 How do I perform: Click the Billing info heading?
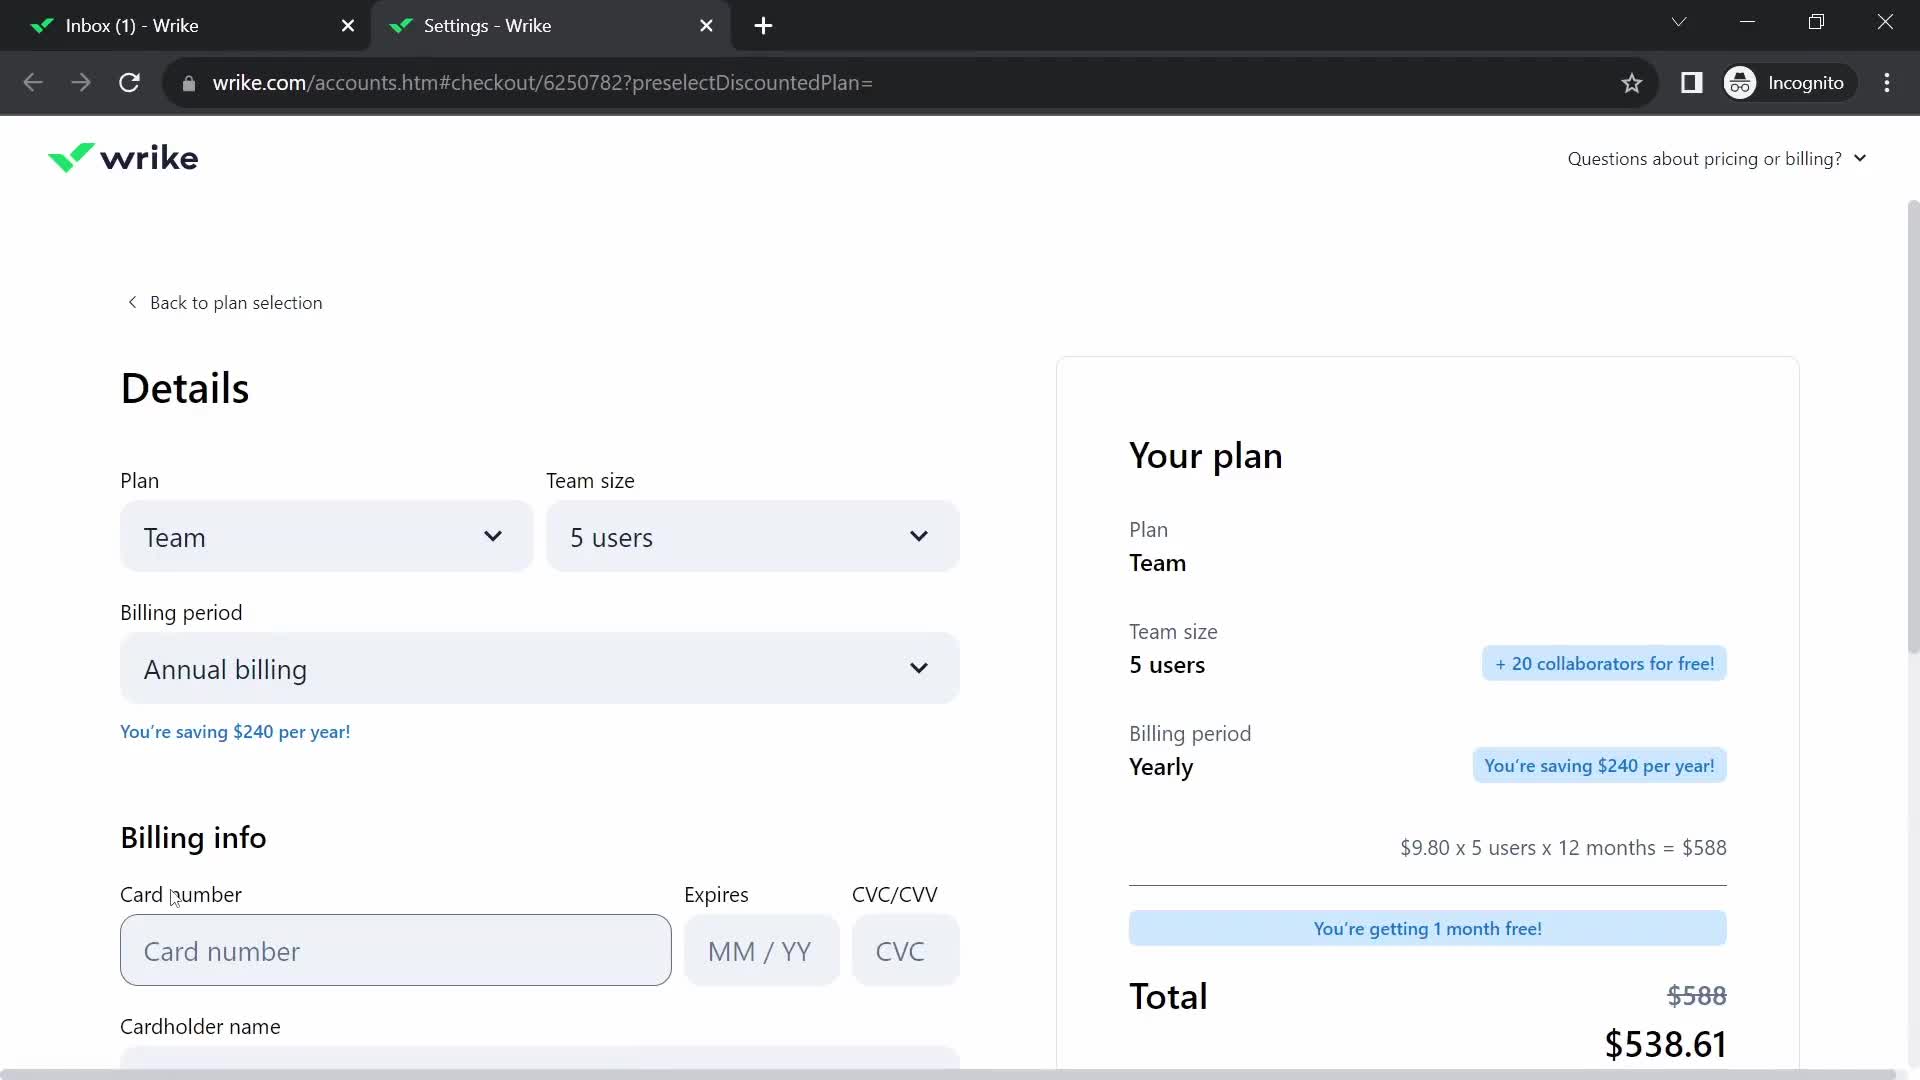click(x=193, y=838)
